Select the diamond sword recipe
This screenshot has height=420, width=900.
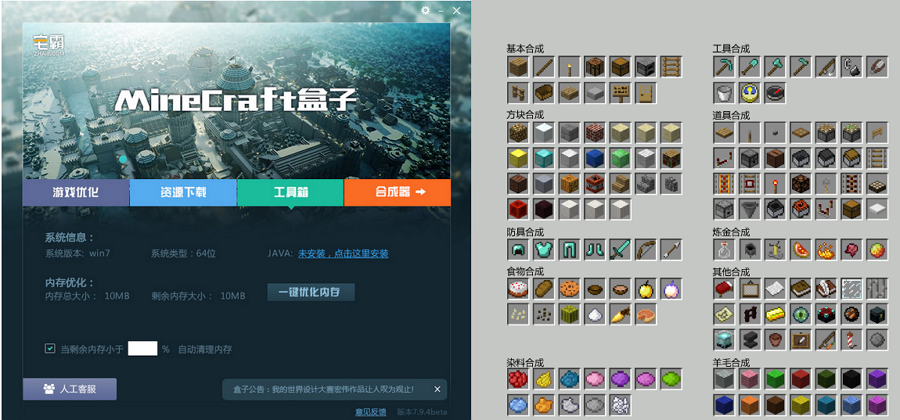click(620, 250)
